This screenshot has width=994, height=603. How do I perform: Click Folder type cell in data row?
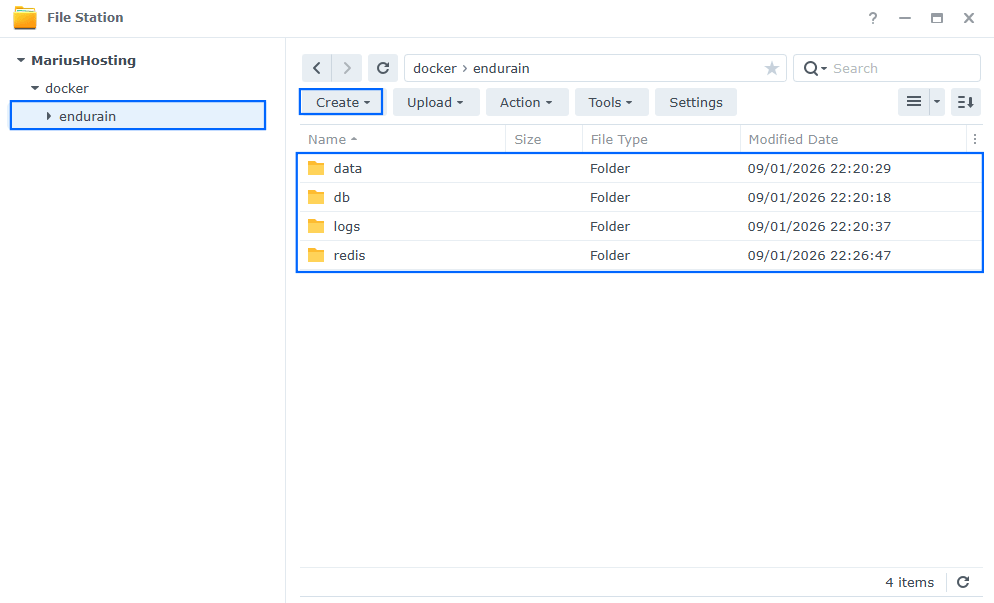610,168
